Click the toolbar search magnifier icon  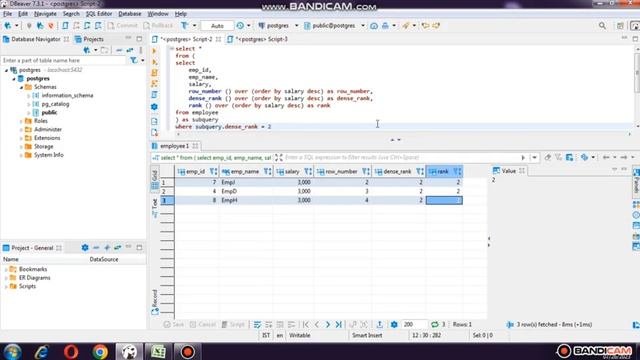pos(602,26)
